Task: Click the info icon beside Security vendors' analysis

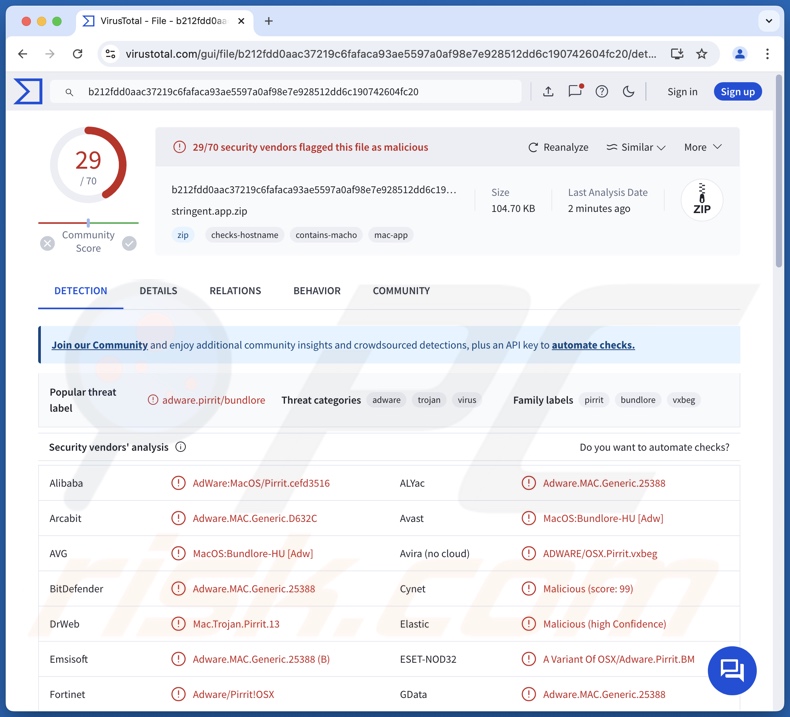Action: coord(180,447)
